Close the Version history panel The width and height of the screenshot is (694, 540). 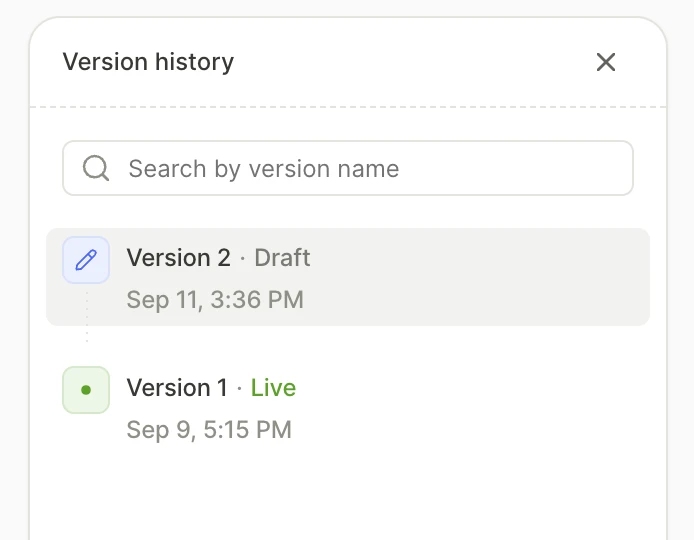point(605,62)
